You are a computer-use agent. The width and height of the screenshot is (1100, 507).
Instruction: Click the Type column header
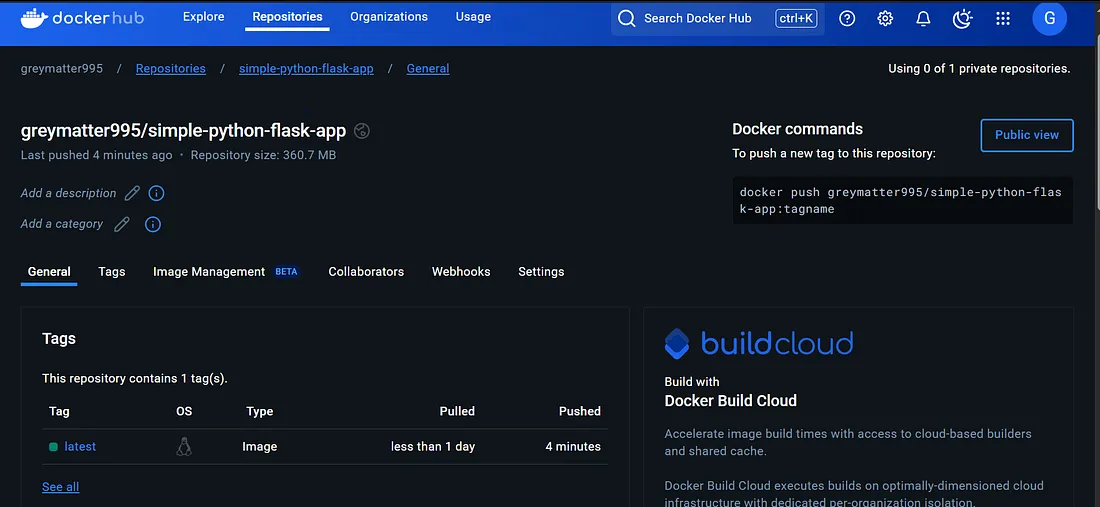(x=260, y=412)
